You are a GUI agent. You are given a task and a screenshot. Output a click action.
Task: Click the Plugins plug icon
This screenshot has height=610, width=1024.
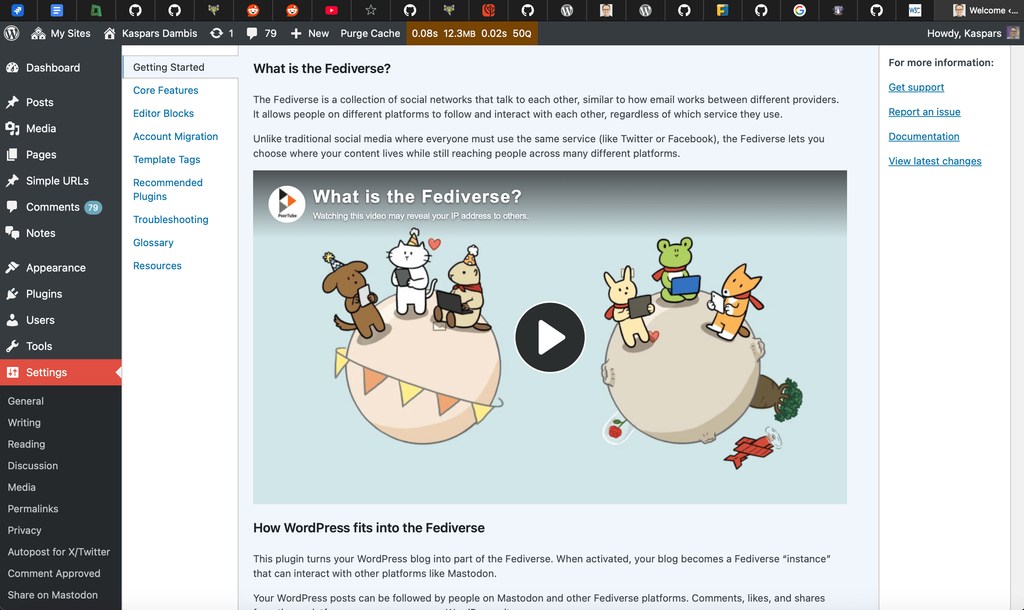[12, 294]
